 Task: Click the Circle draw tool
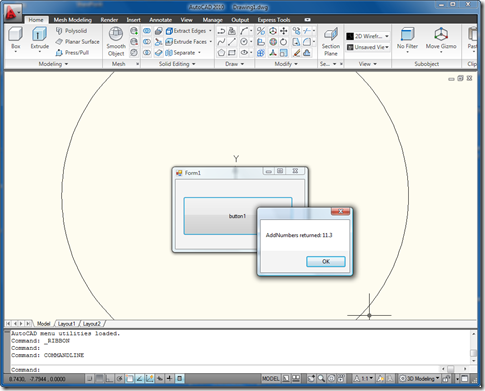point(244,42)
